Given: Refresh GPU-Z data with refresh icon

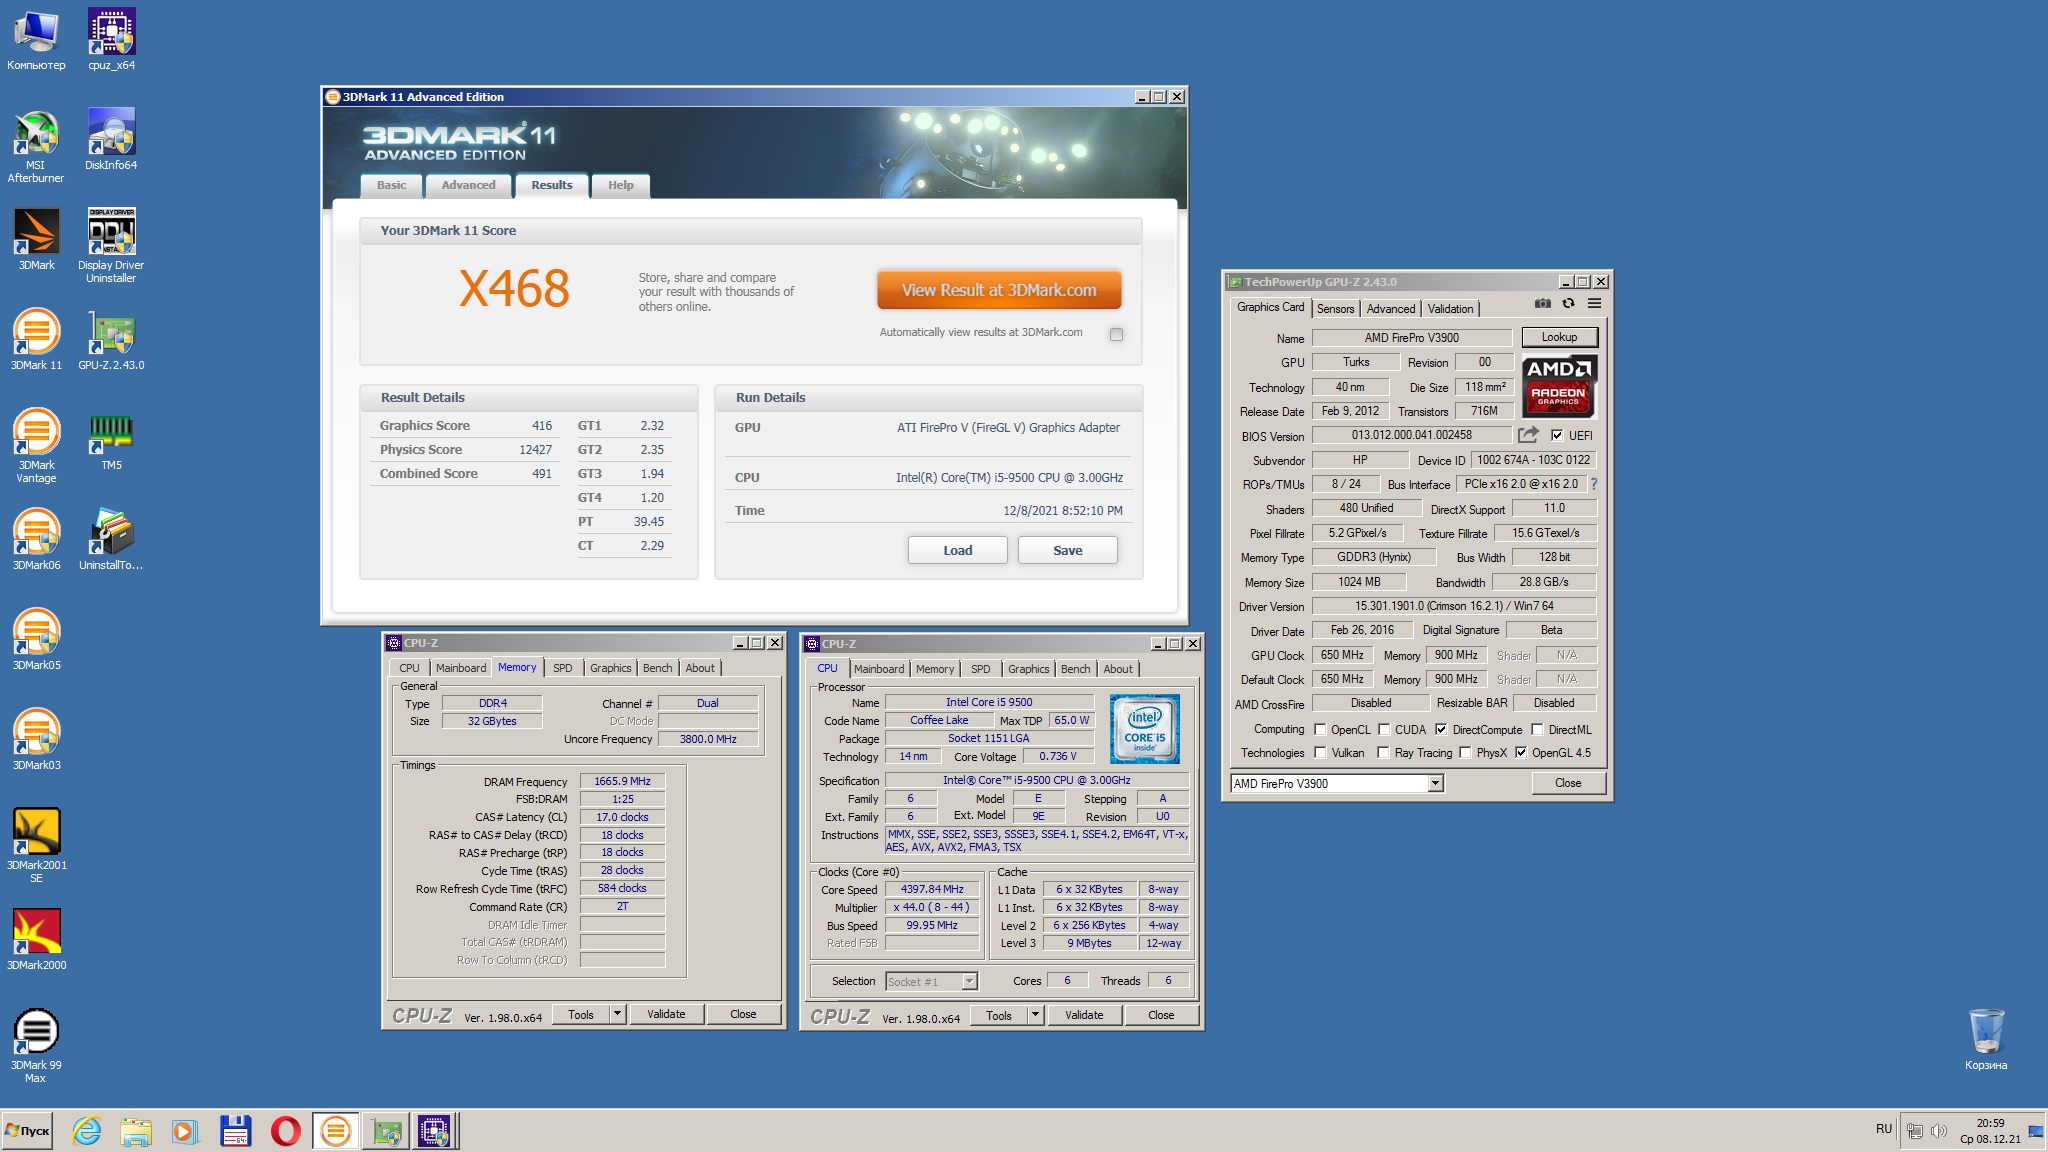Looking at the screenshot, I should (1568, 304).
